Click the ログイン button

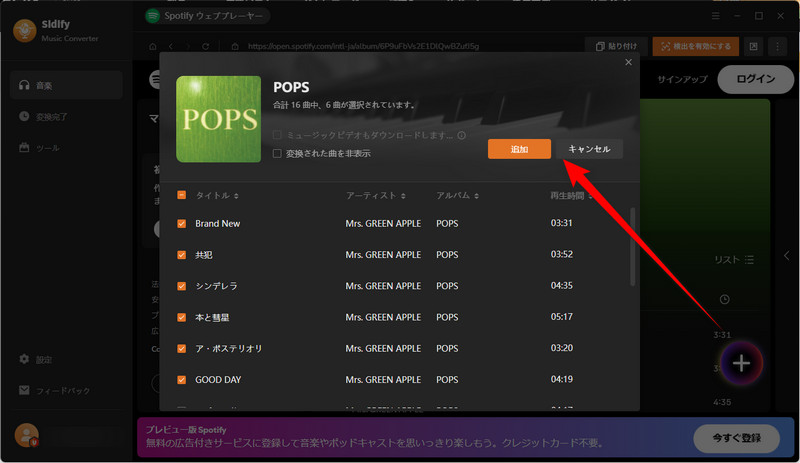coord(756,79)
